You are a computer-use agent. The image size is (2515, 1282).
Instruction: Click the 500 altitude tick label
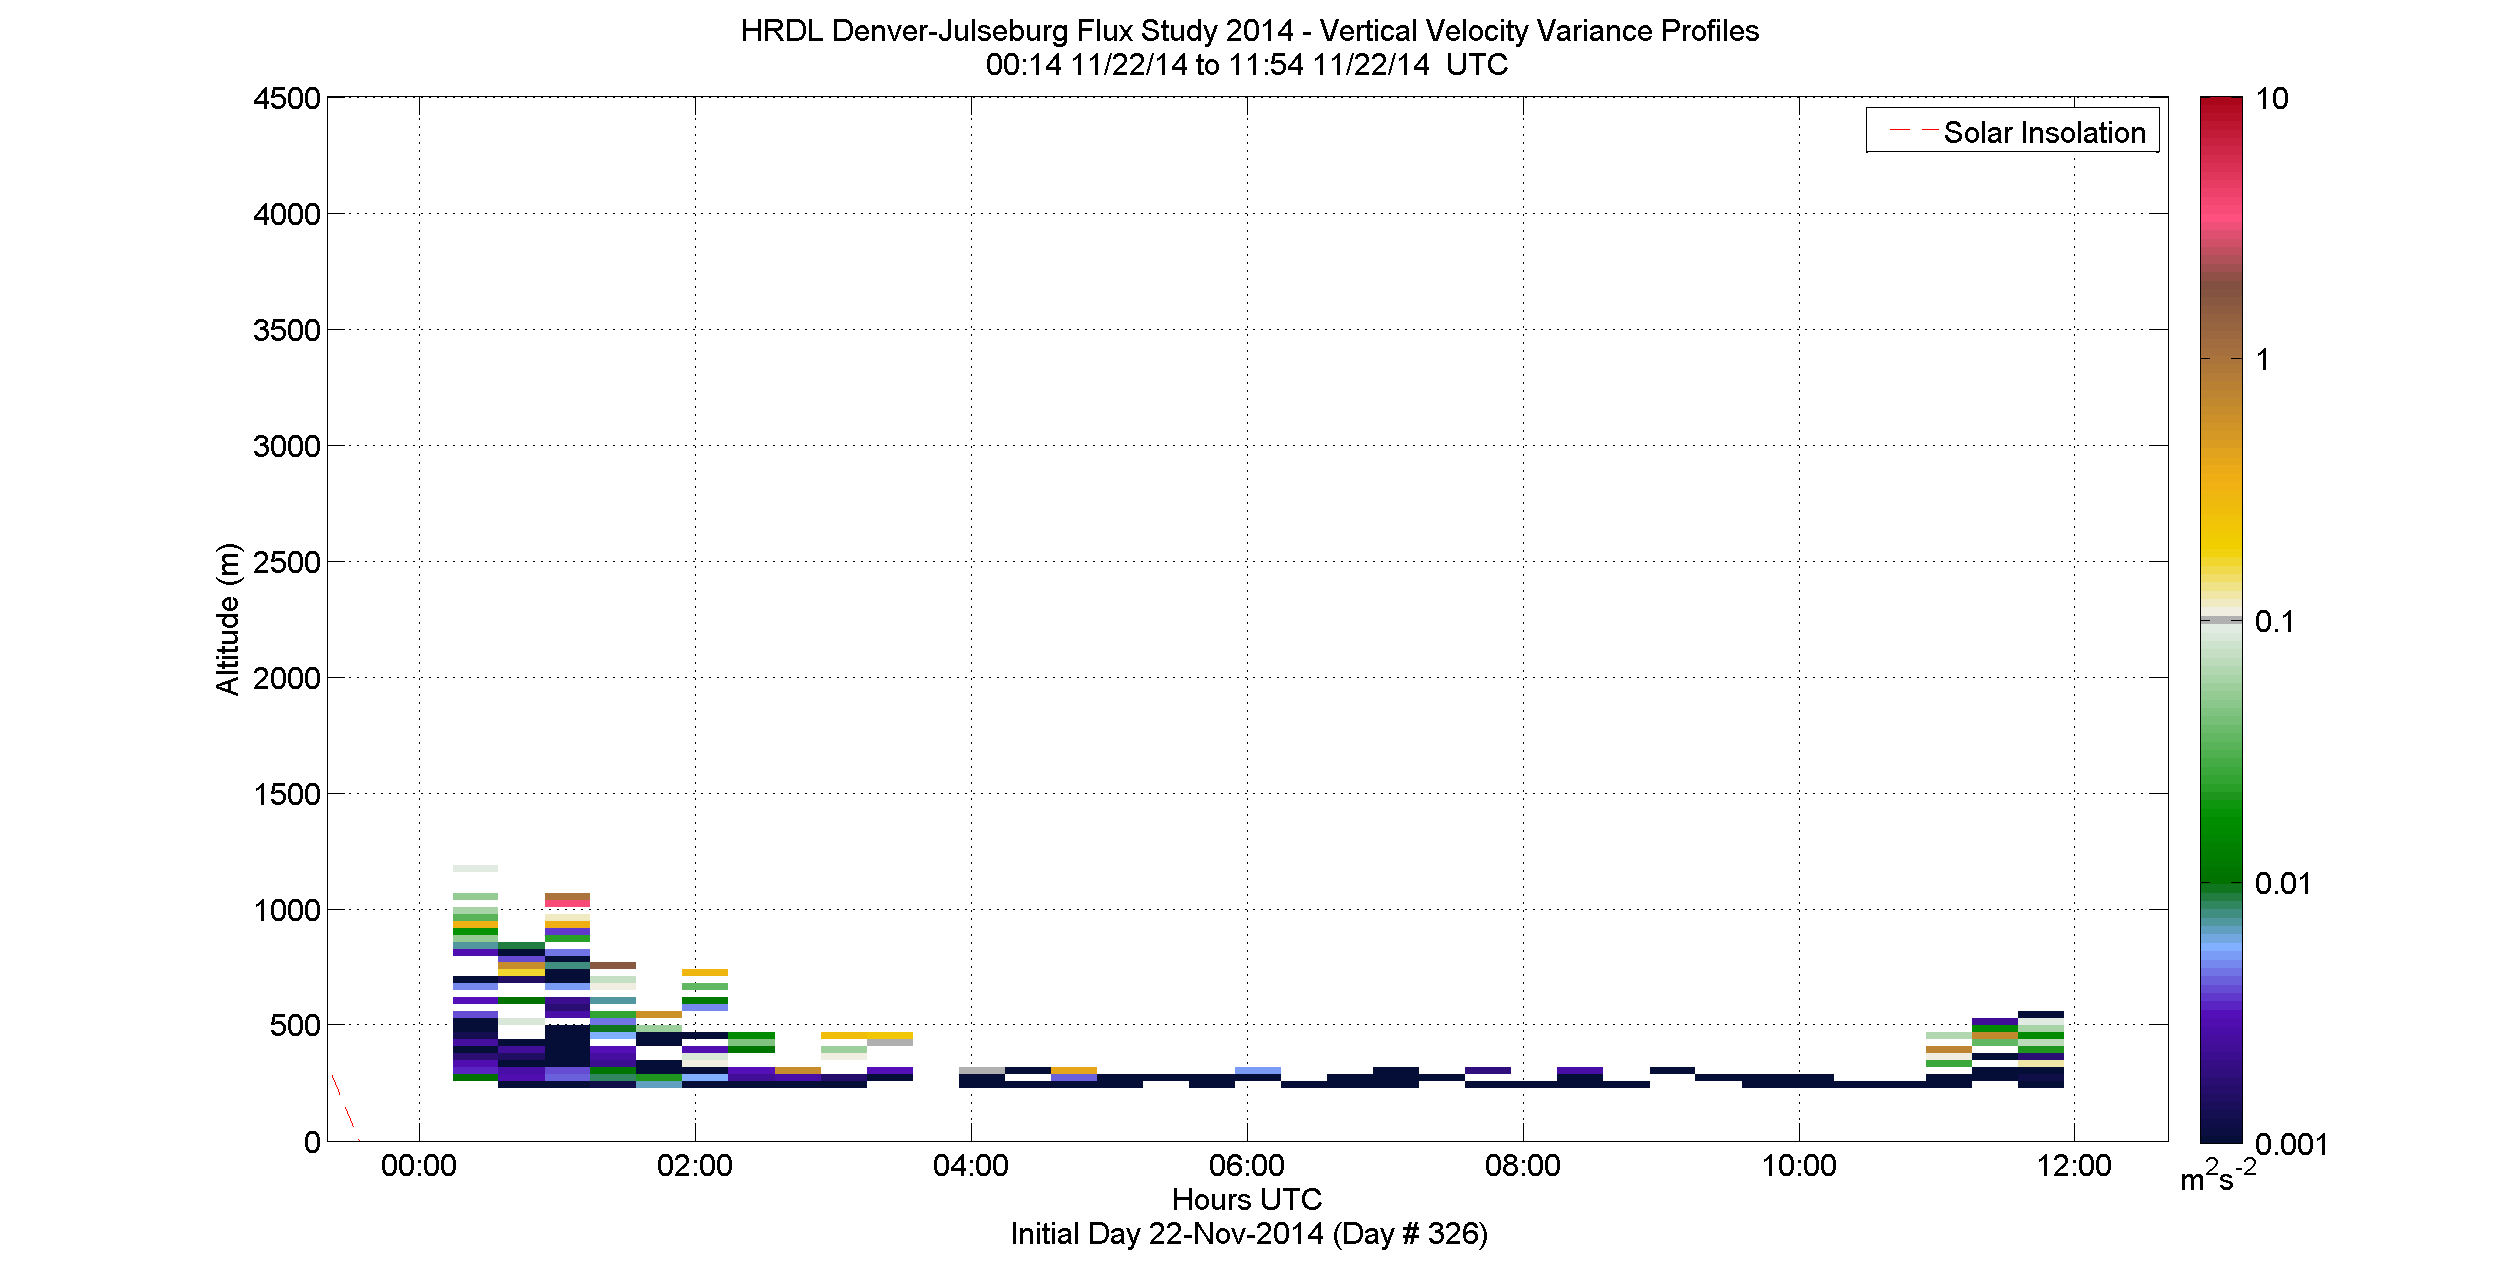point(295,1025)
